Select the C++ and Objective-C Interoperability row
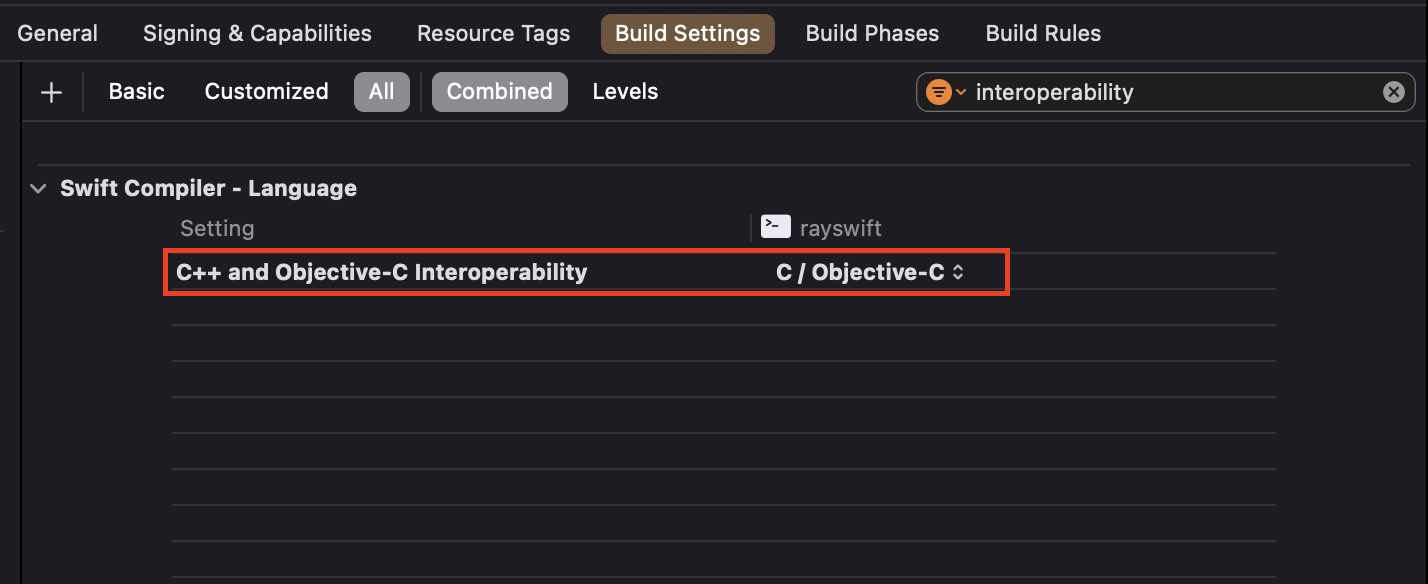1428x584 pixels. tap(587, 272)
